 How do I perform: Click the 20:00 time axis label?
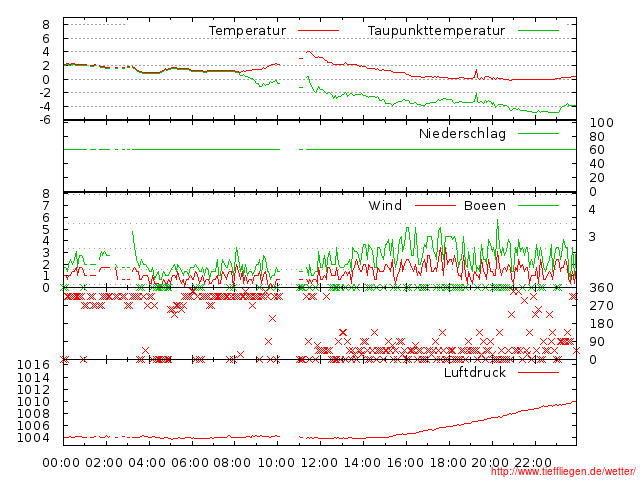[491, 463]
